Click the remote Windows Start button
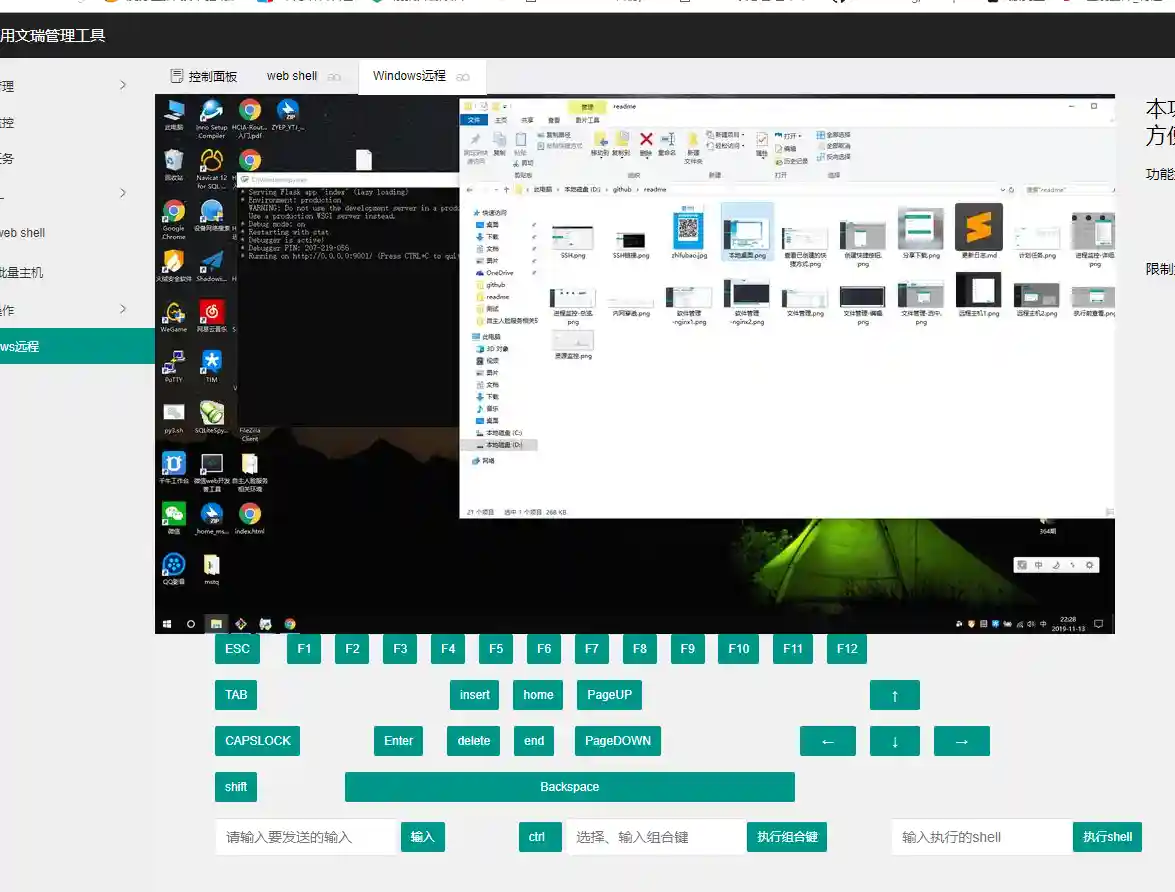The height and width of the screenshot is (892, 1175). [167, 624]
